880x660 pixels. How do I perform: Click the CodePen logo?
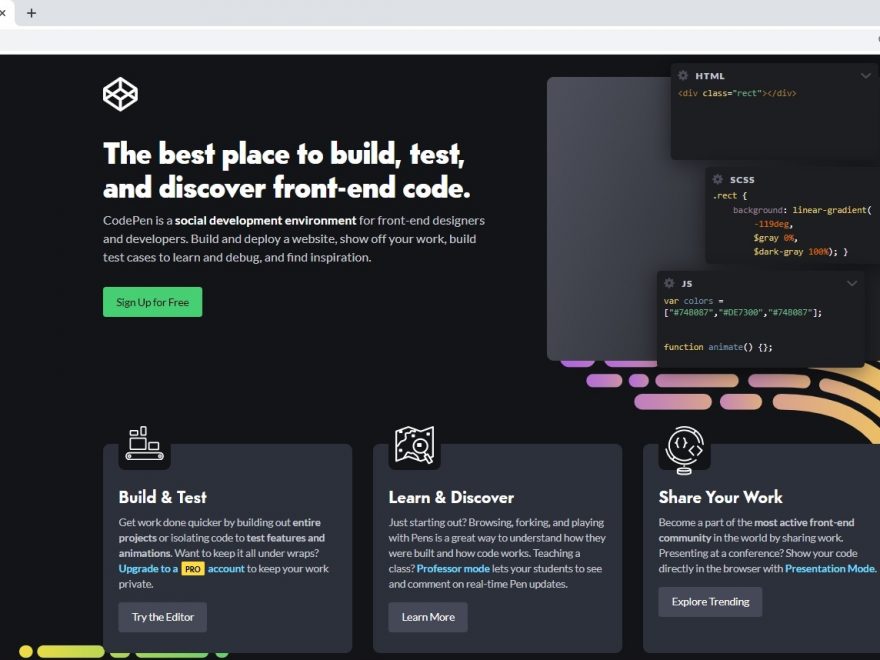(120, 95)
